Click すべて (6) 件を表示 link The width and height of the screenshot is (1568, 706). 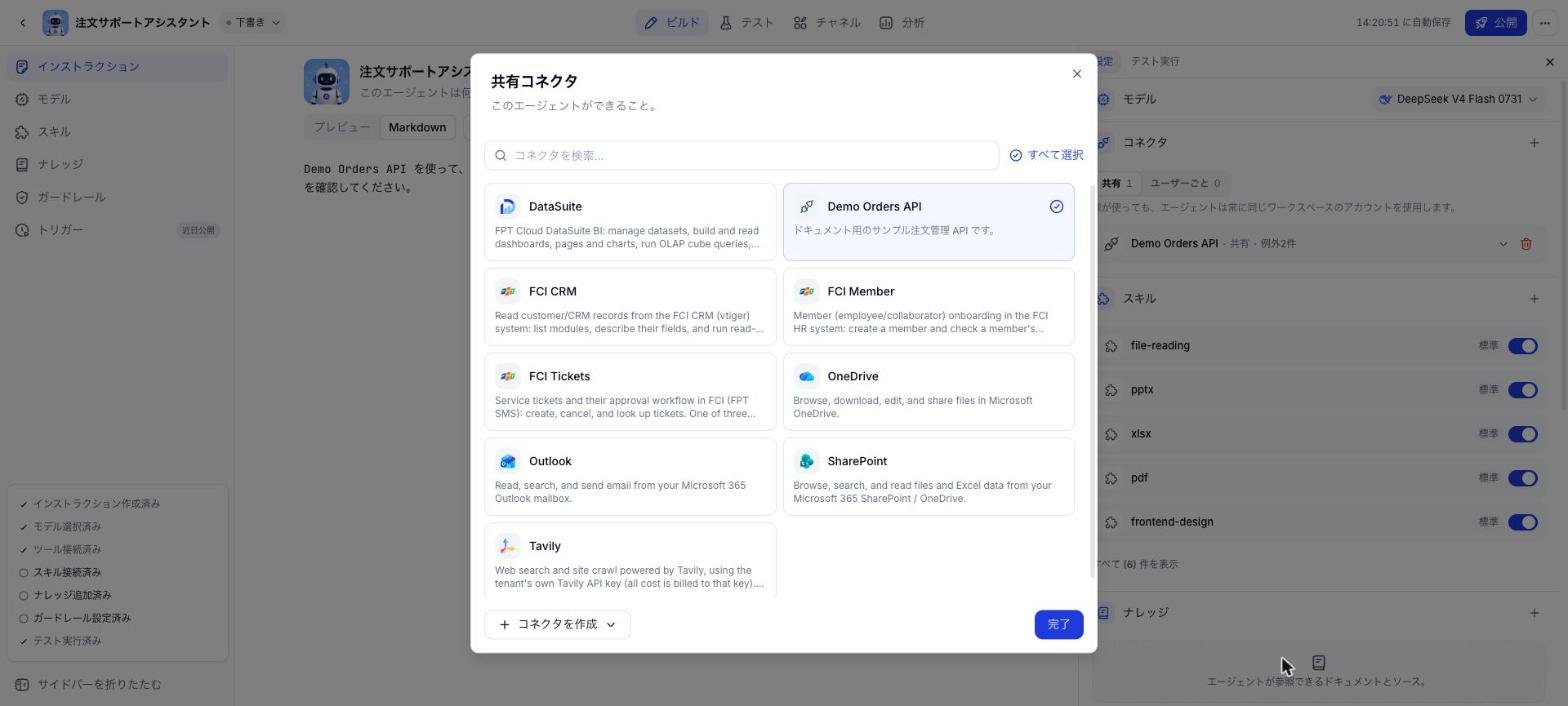(1137, 565)
